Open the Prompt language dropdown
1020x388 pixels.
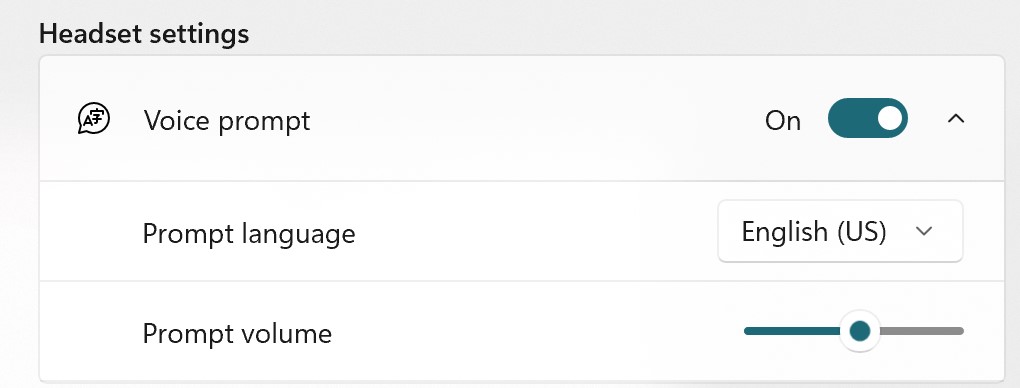[x=840, y=231]
